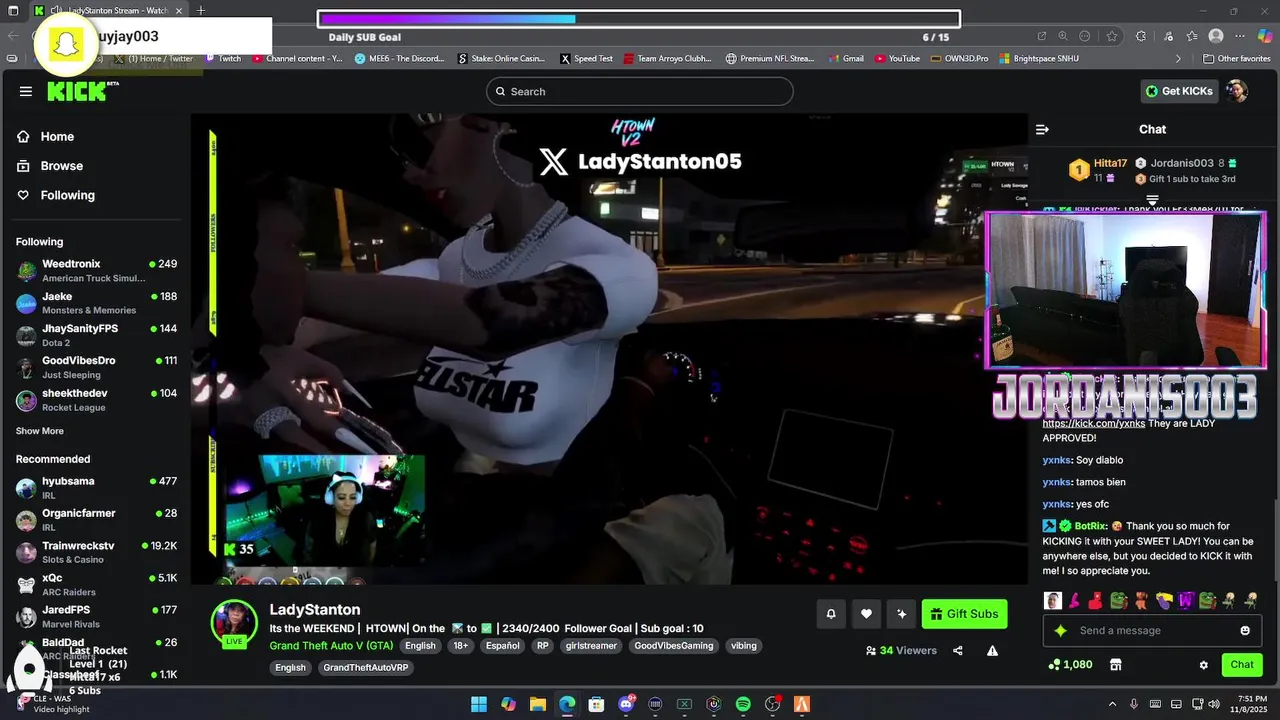Click the green sparkle in message box

click(1060, 631)
